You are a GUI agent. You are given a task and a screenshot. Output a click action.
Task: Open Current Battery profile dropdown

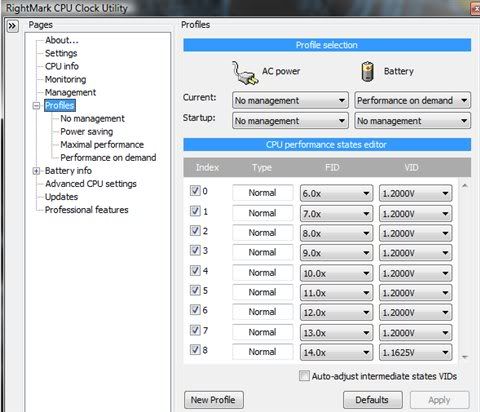(413, 100)
